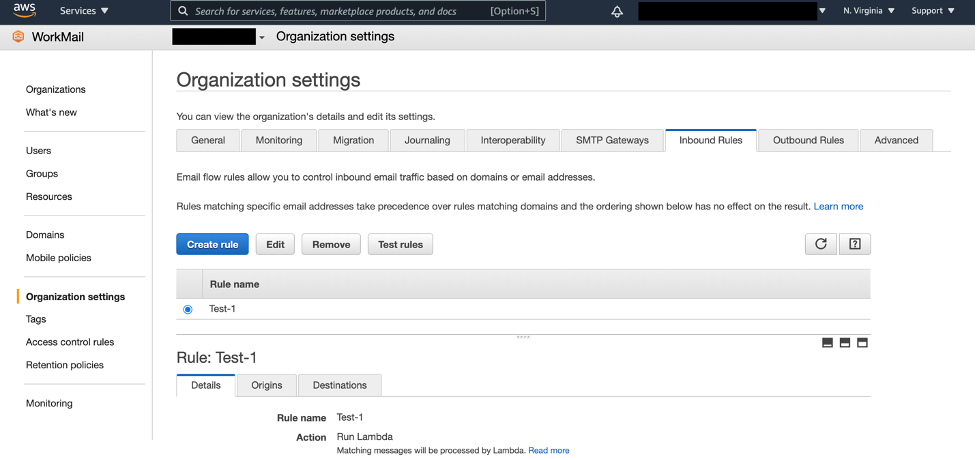Click the Test-1 rule name cell
Image resolution: width=977 pixels, height=460 pixels.
222,309
